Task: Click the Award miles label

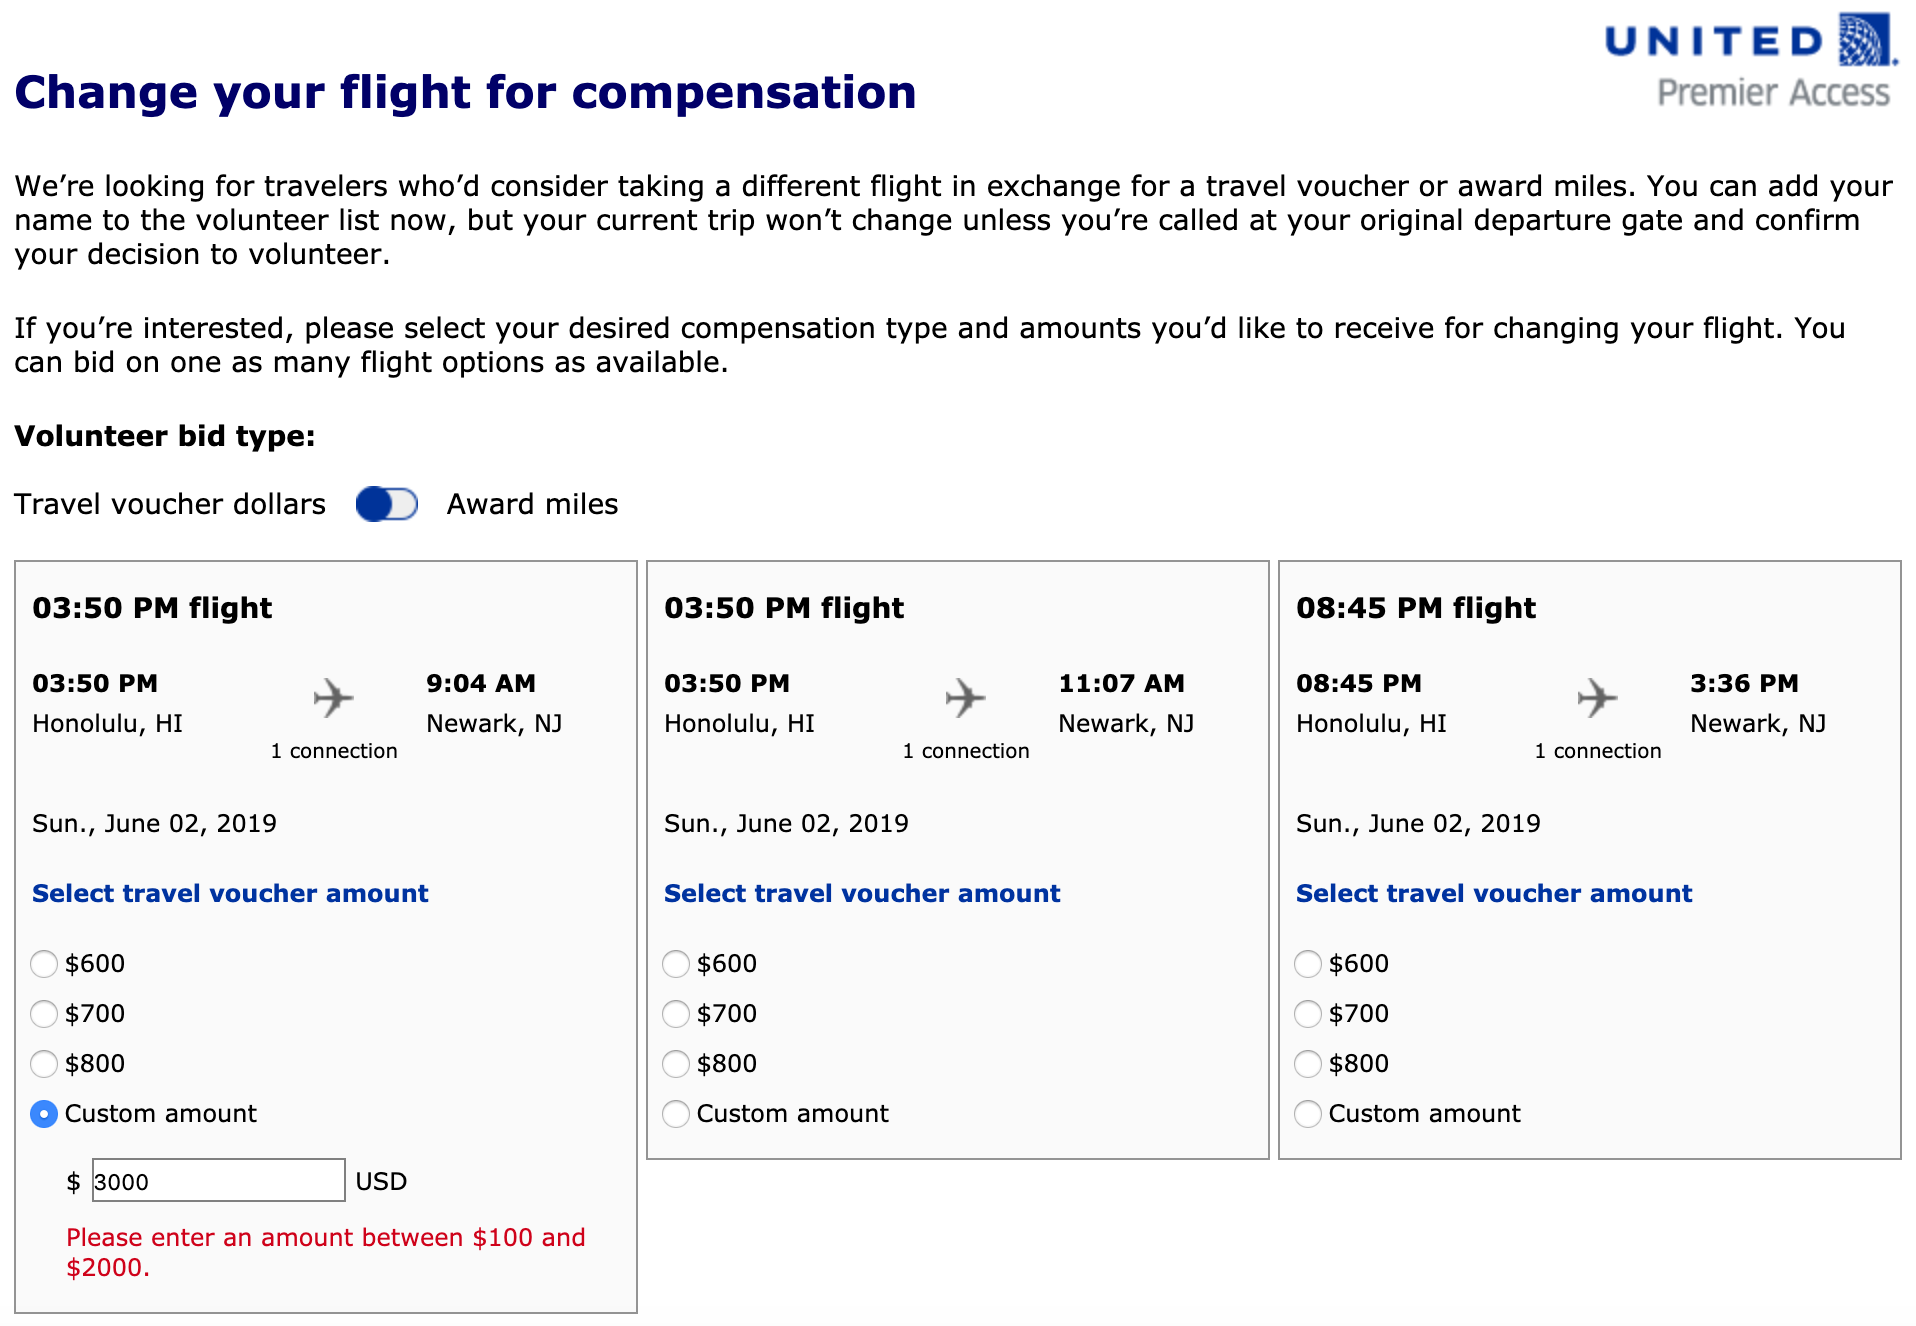Action: (x=532, y=504)
